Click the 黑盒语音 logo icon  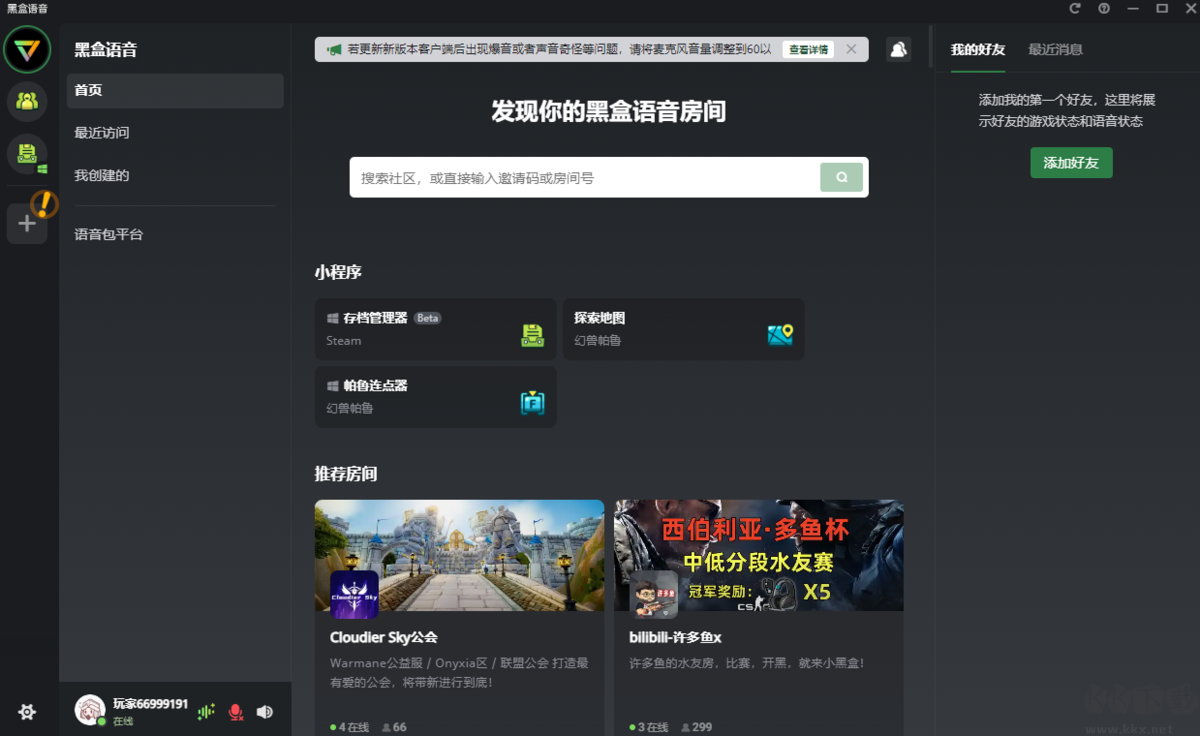click(26, 49)
